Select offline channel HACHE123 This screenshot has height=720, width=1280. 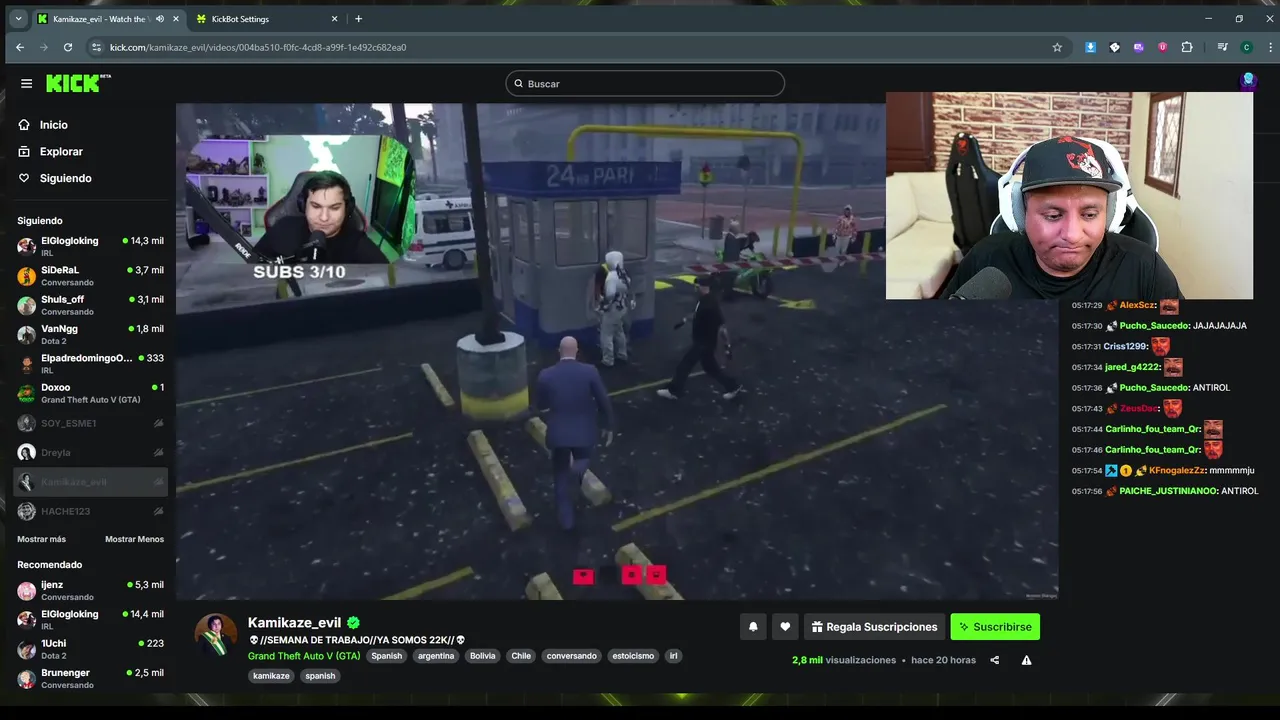click(x=90, y=511)
